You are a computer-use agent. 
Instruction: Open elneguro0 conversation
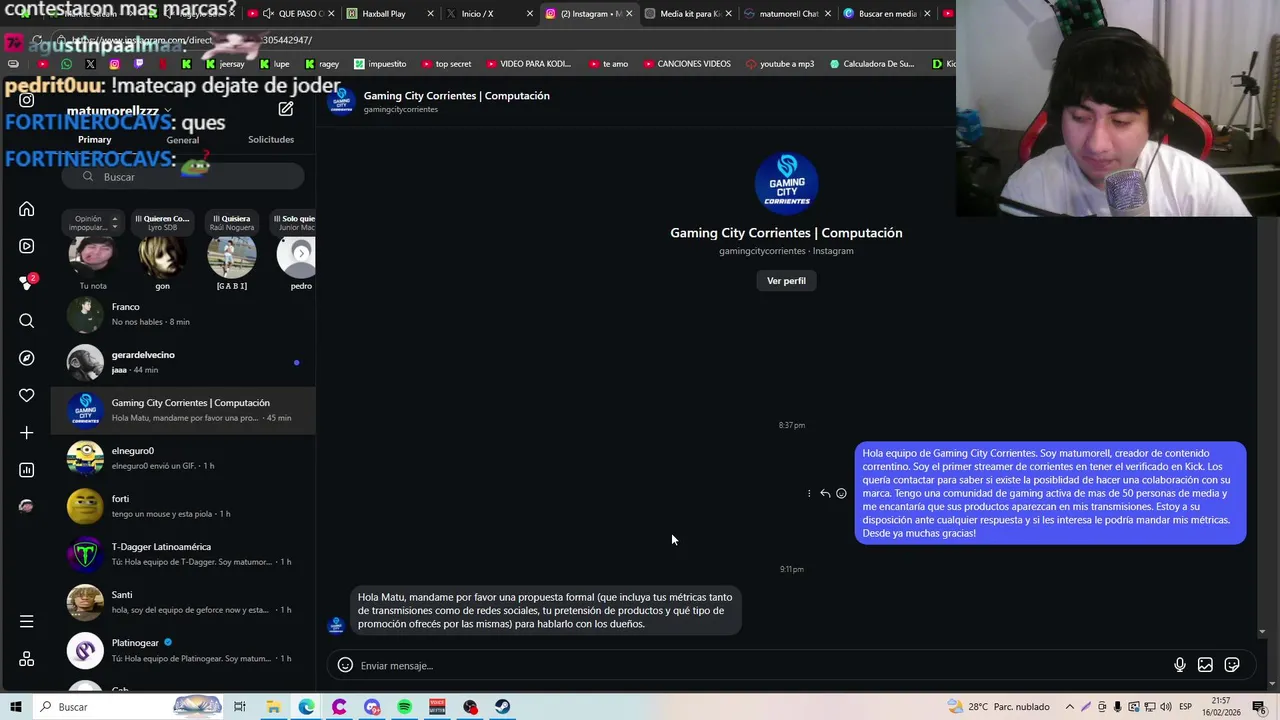pyautogui.click(x=183, y=458)
